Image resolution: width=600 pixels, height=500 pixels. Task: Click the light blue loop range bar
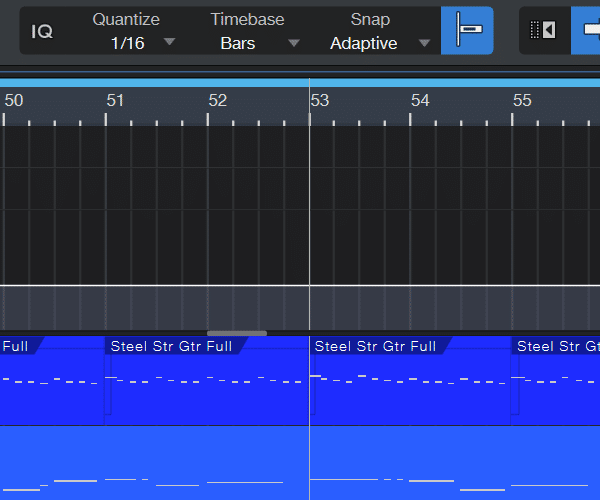pyautogui.click(x=300, y=83)
